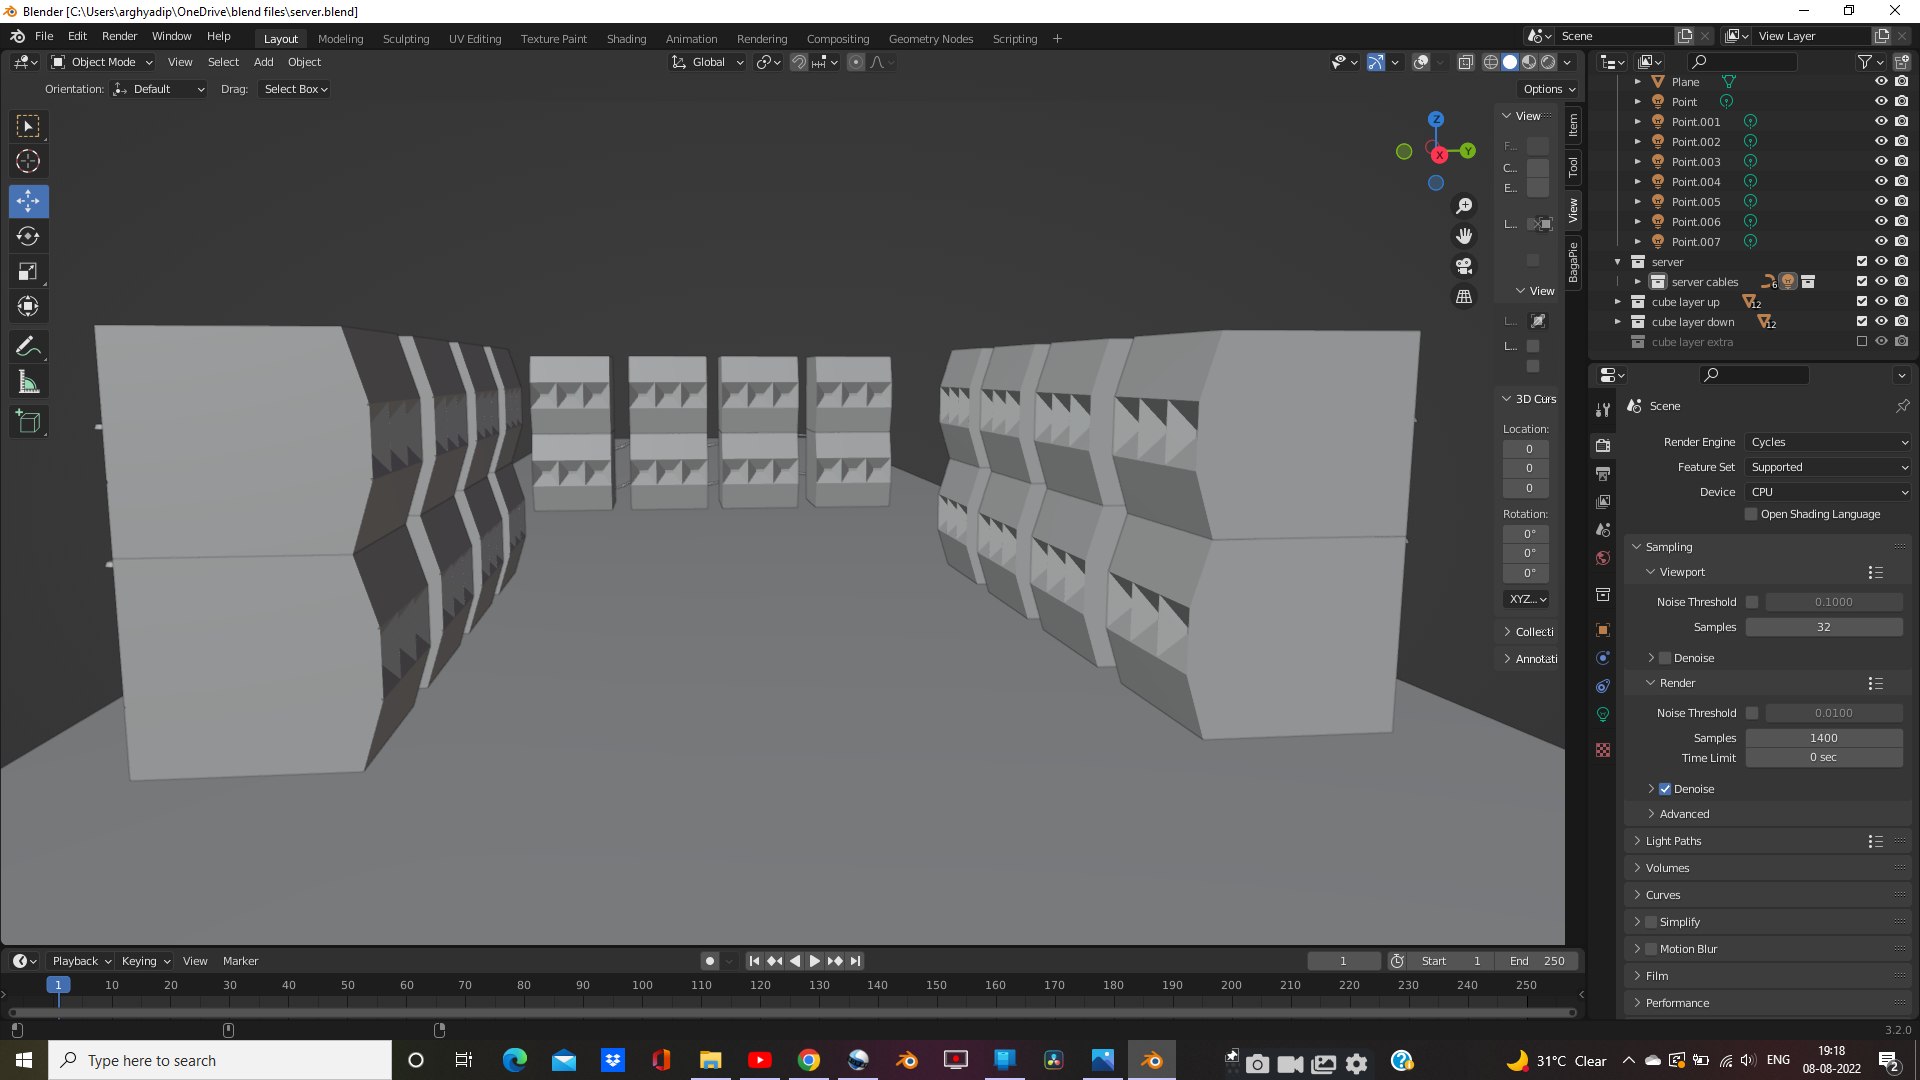Screen dimensions: 1920x1080
Task: Open the Playback popover
Action: 80,961
